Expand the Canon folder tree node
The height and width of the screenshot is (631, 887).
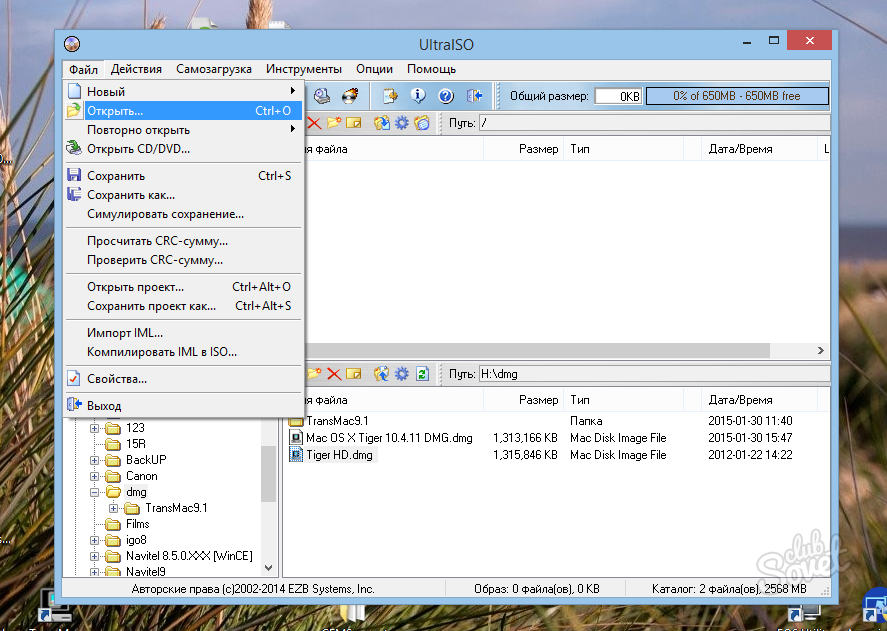(94, 477)
